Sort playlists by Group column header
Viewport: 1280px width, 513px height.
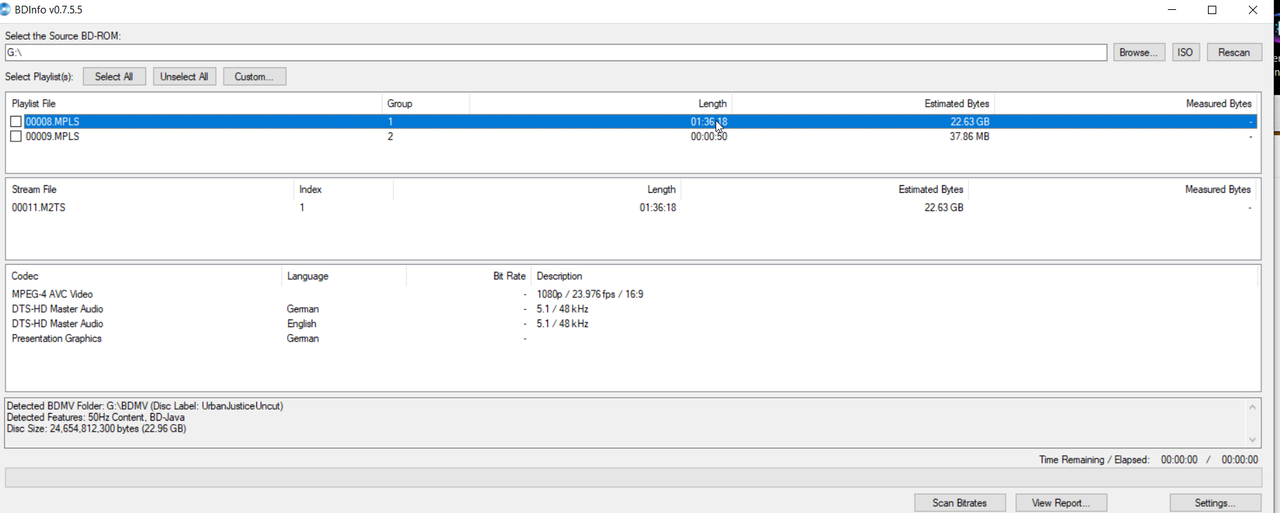tap(426, 104)
